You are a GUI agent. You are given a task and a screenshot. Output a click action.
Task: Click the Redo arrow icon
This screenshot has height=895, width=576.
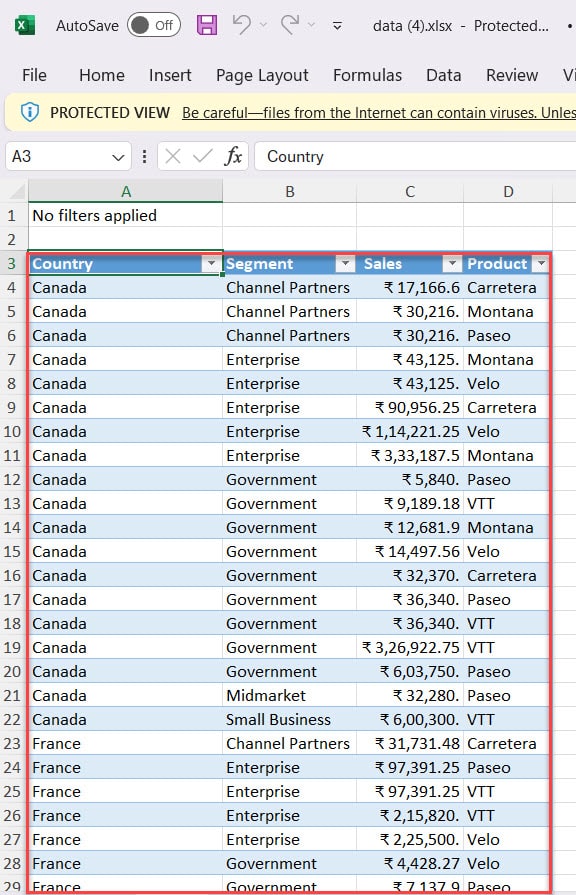290,25
